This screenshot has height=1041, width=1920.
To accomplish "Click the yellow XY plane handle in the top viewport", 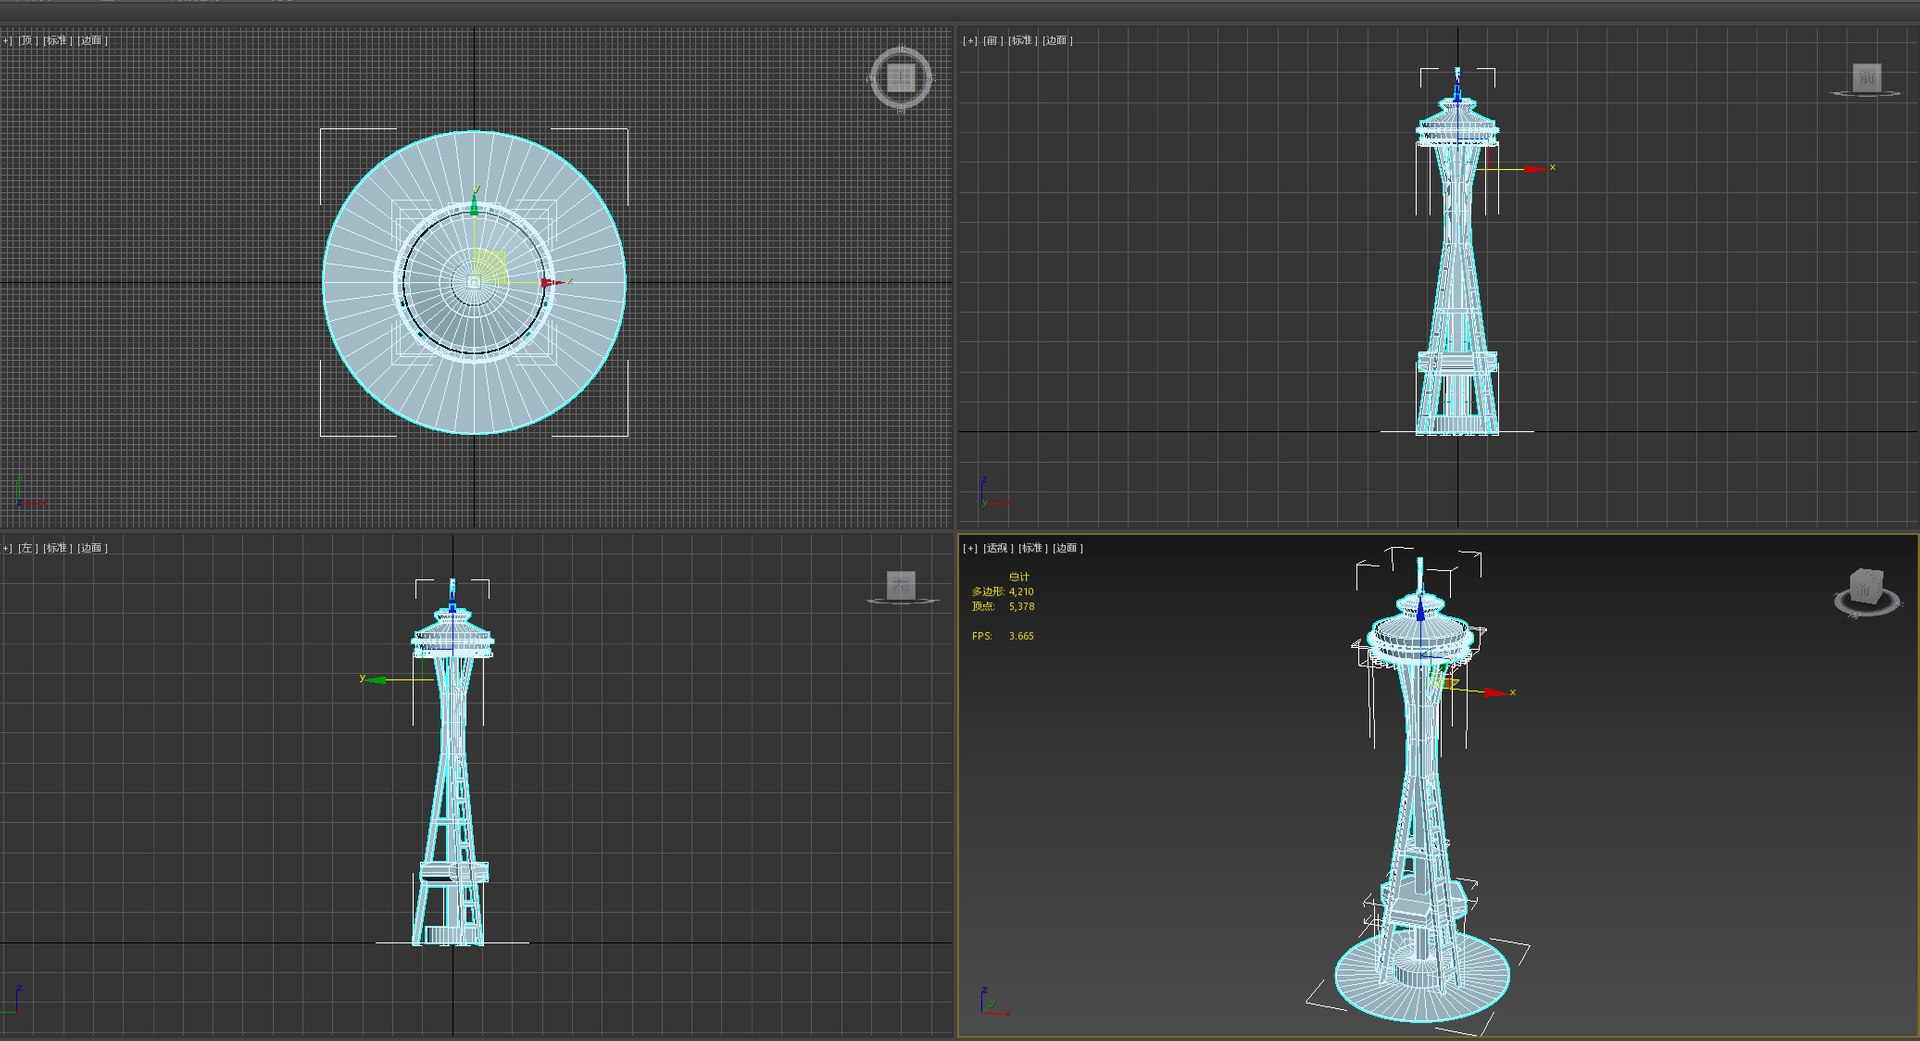I will pos(490,266).
